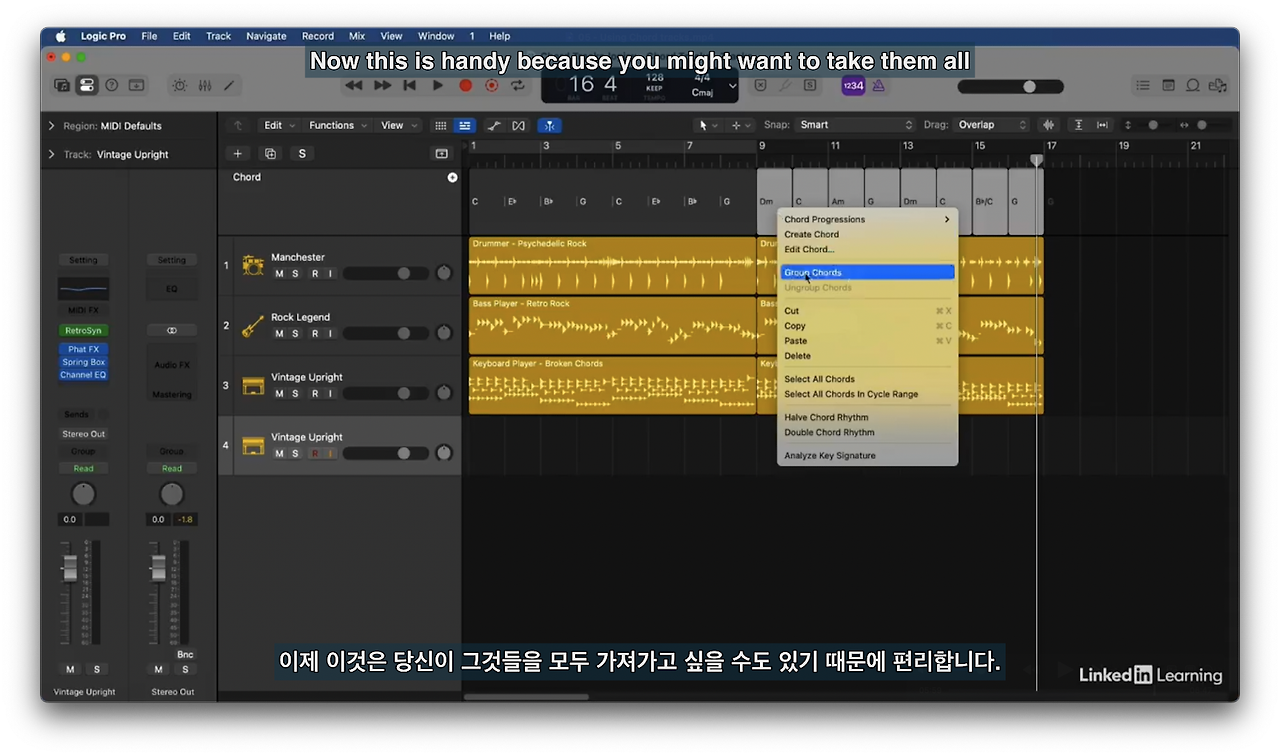Viewport: 1280px width, 756px height.
Task: Open Smart Controls icon
Action: click(x=180, y=86)
